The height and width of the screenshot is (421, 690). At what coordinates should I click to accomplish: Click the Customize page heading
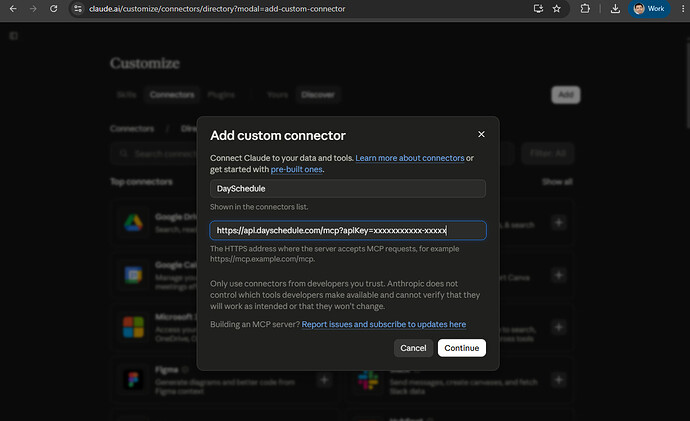pos(145,63)
